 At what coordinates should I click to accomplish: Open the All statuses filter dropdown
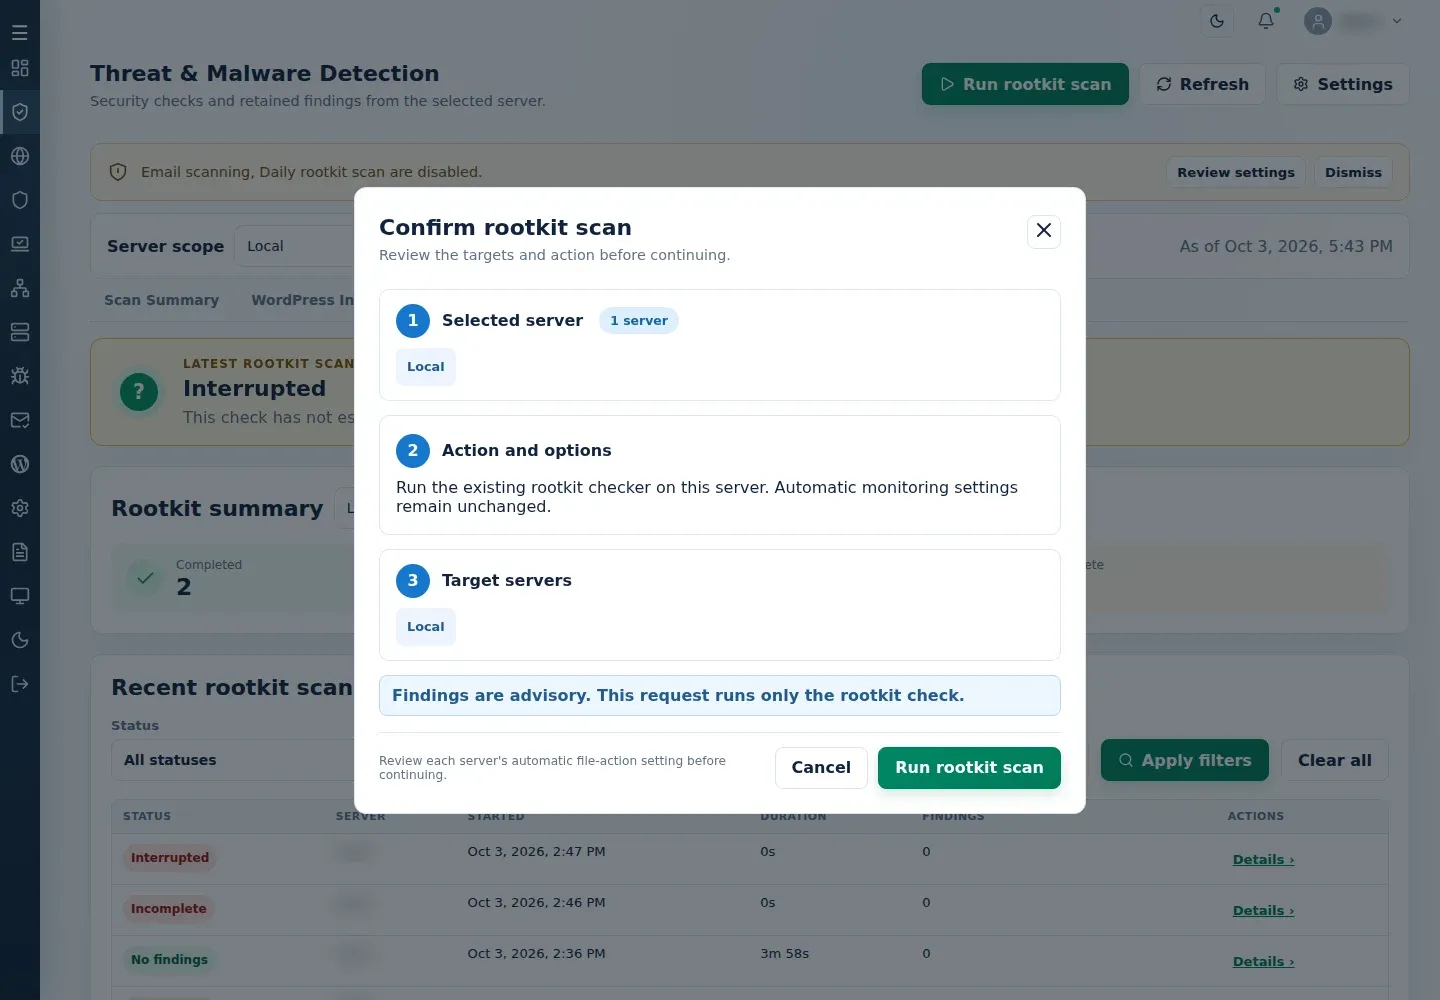click(232, 760)
